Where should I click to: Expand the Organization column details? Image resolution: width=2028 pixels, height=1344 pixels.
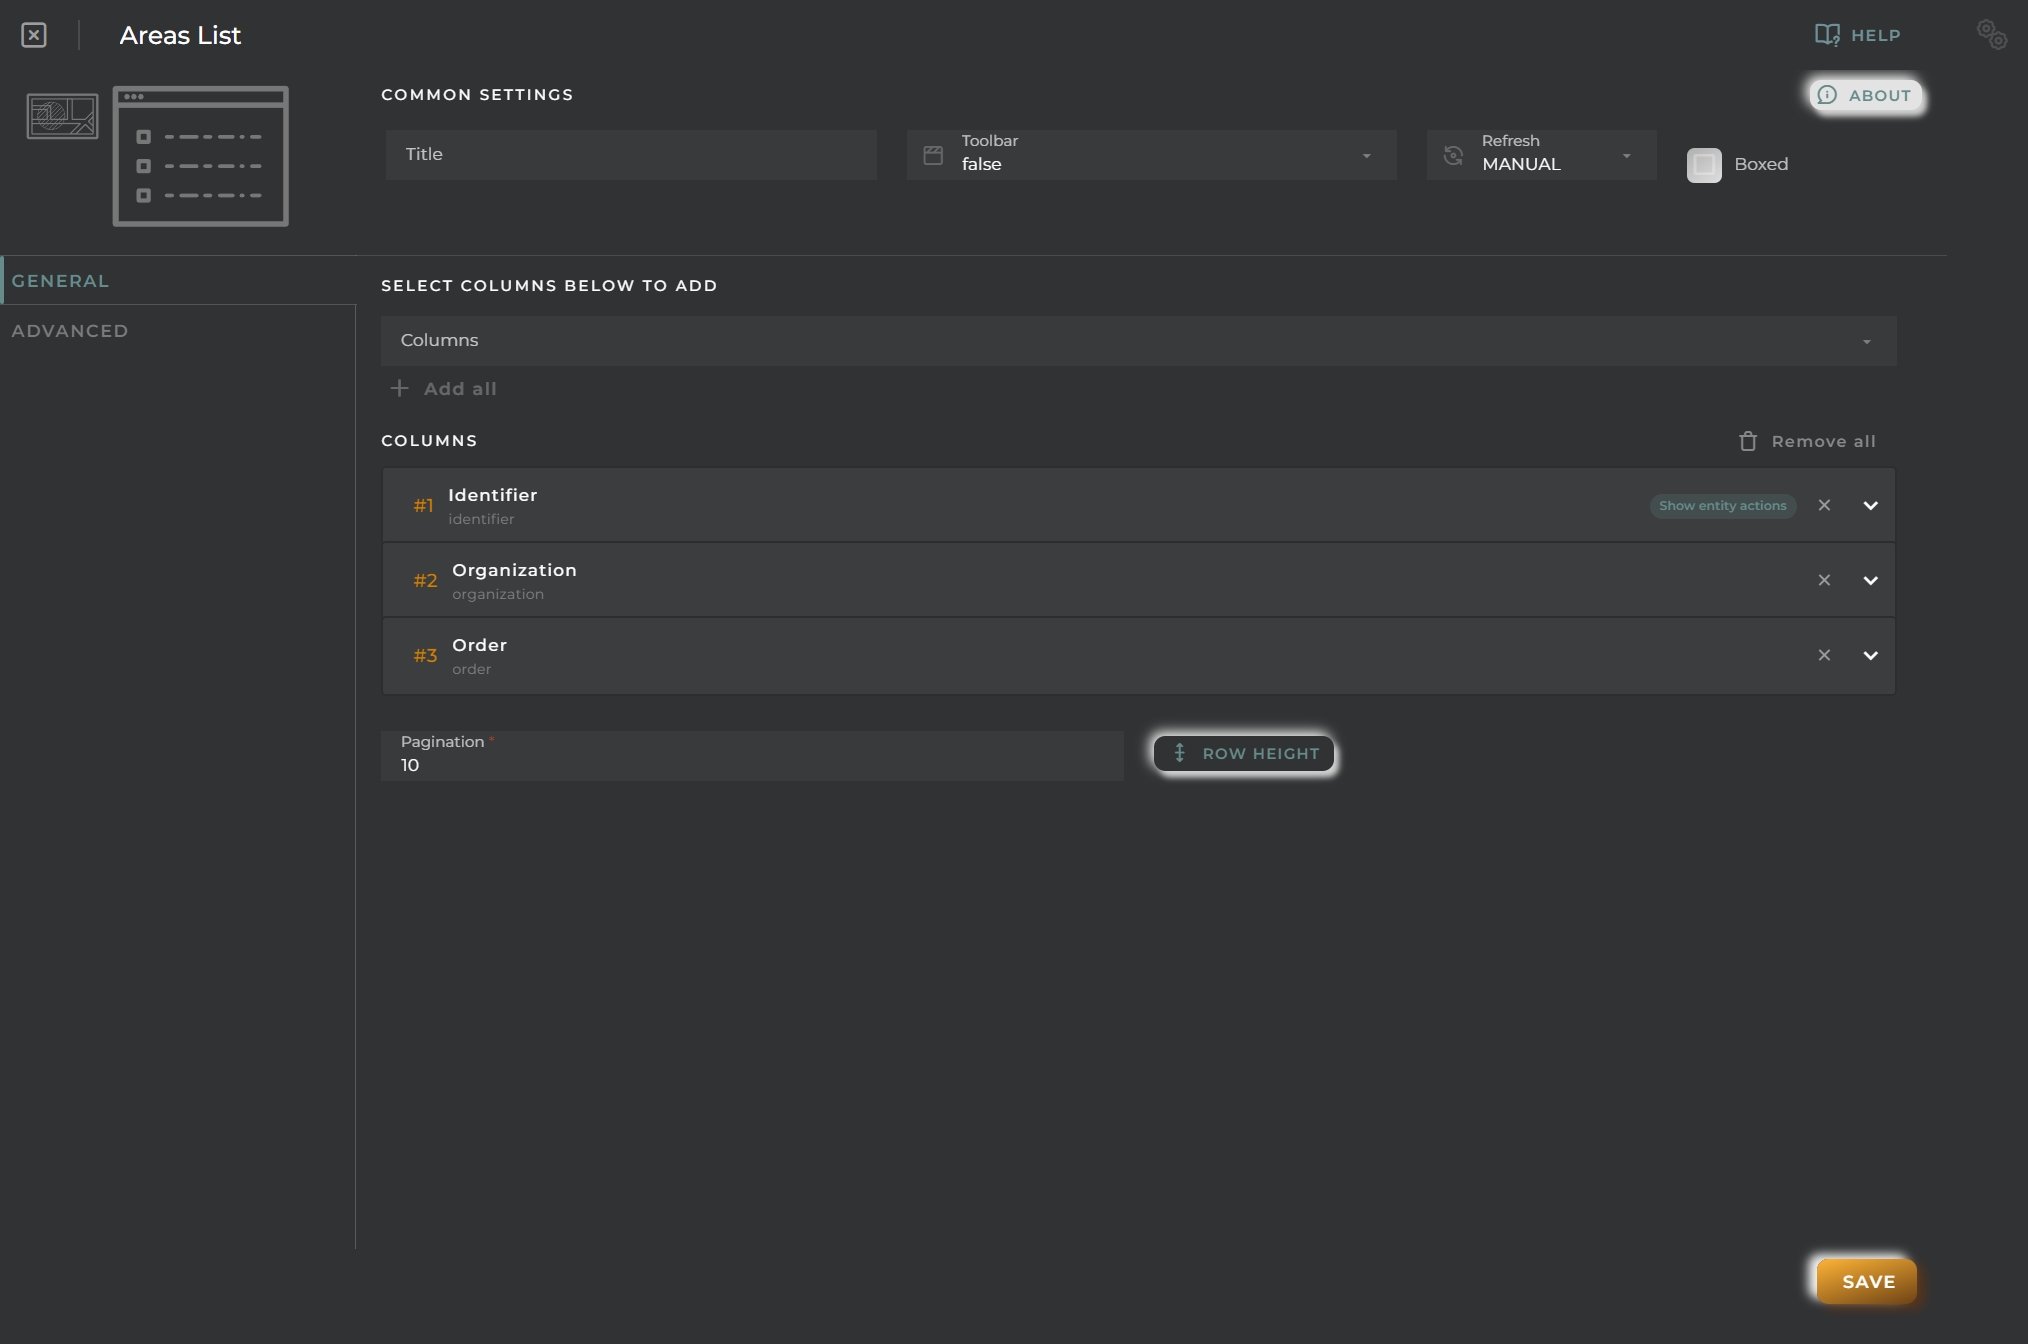(1869, 580)
